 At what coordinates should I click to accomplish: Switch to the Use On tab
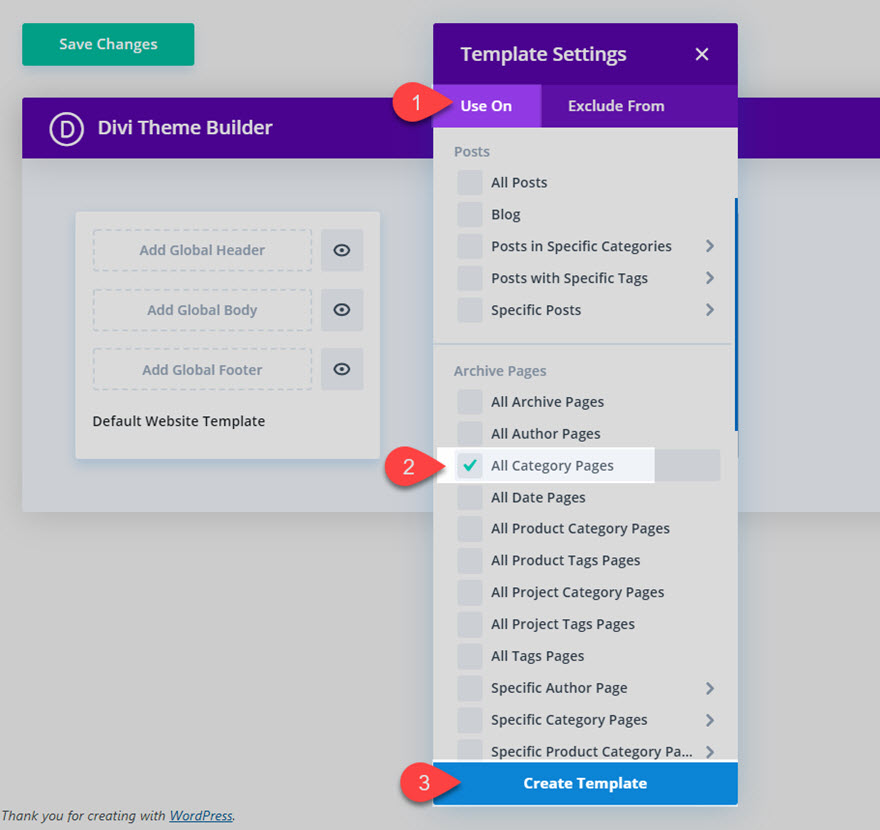click(x=487, y=106)
